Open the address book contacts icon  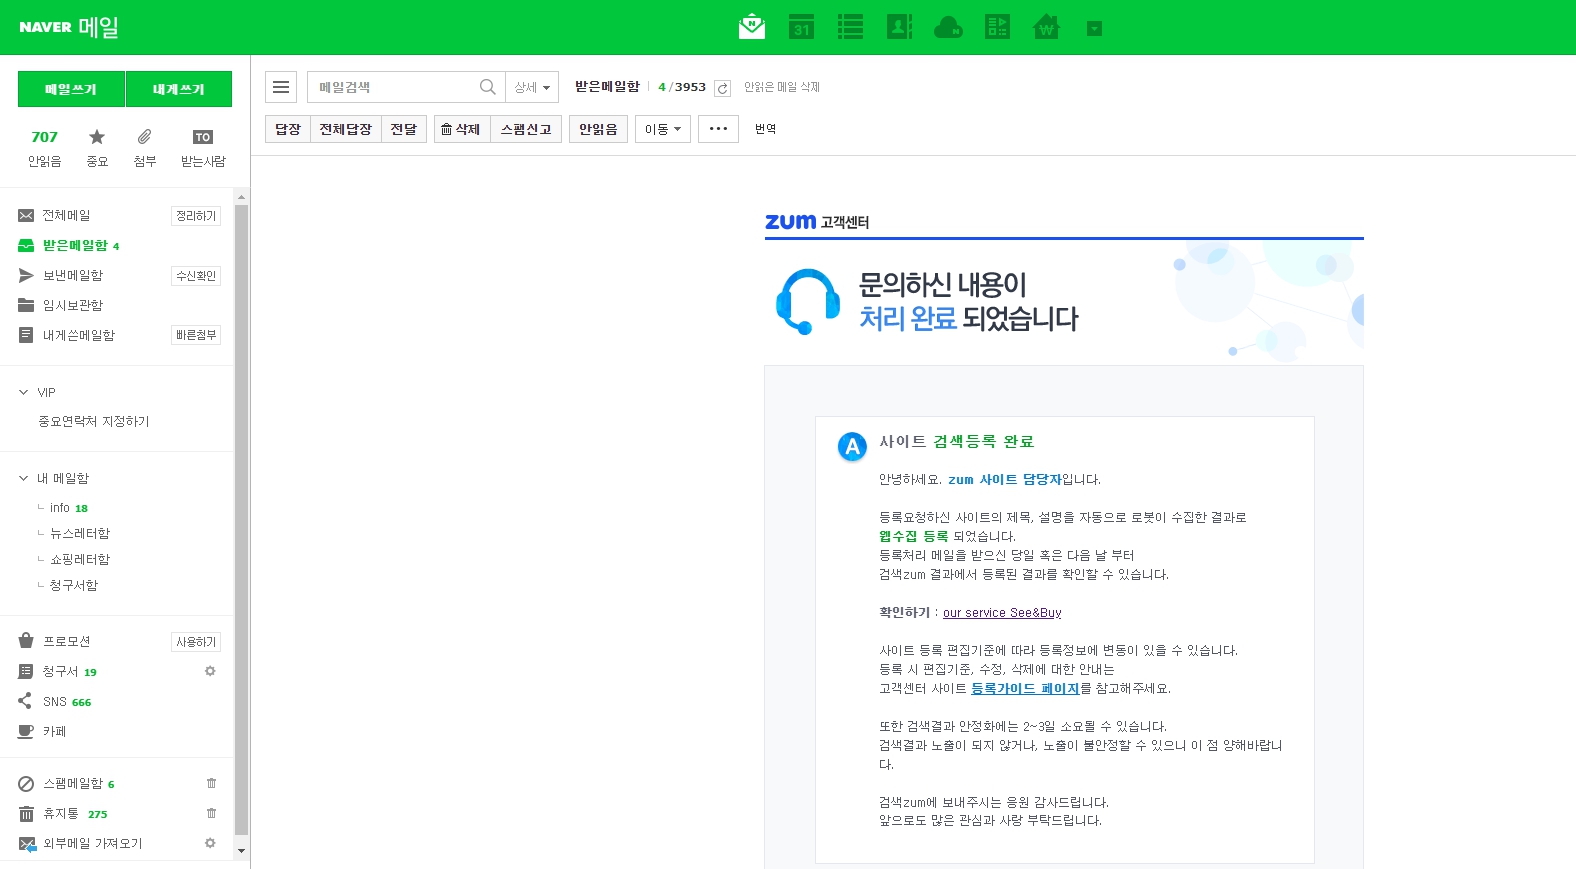[899, 27]
